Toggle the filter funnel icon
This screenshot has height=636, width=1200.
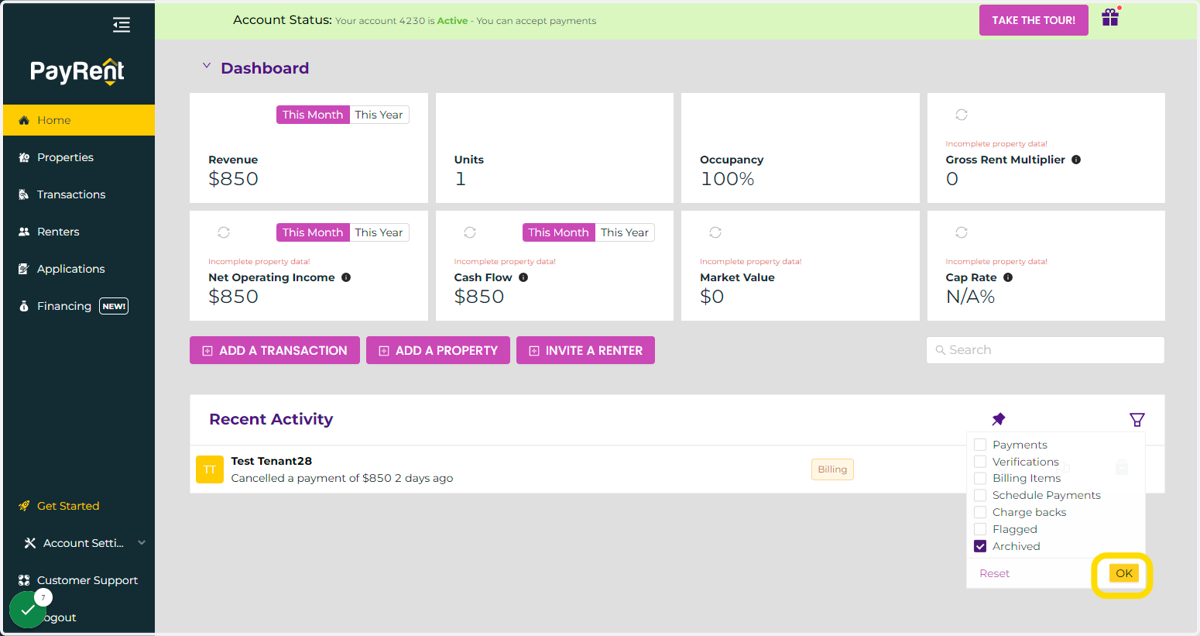click(x=1137, y=419)
